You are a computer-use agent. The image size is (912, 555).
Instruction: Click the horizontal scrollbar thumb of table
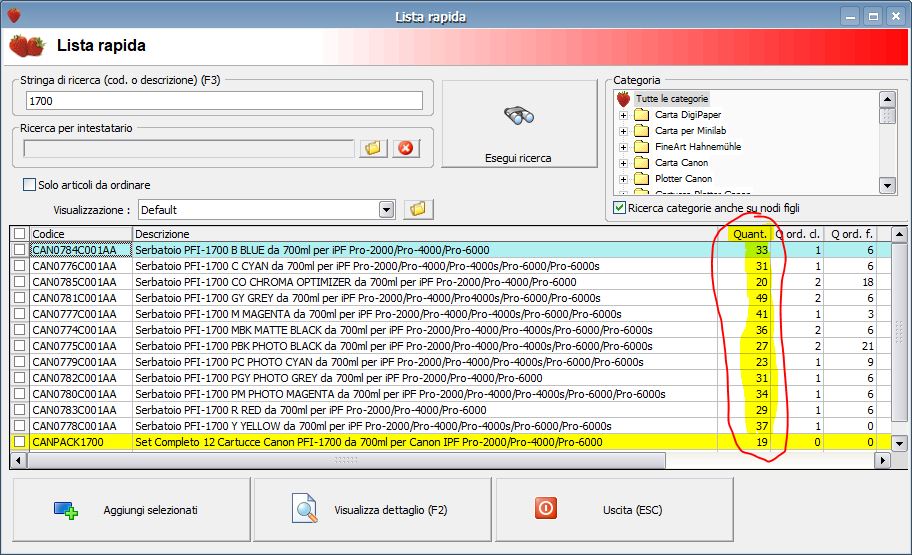[x=346, y=460]
